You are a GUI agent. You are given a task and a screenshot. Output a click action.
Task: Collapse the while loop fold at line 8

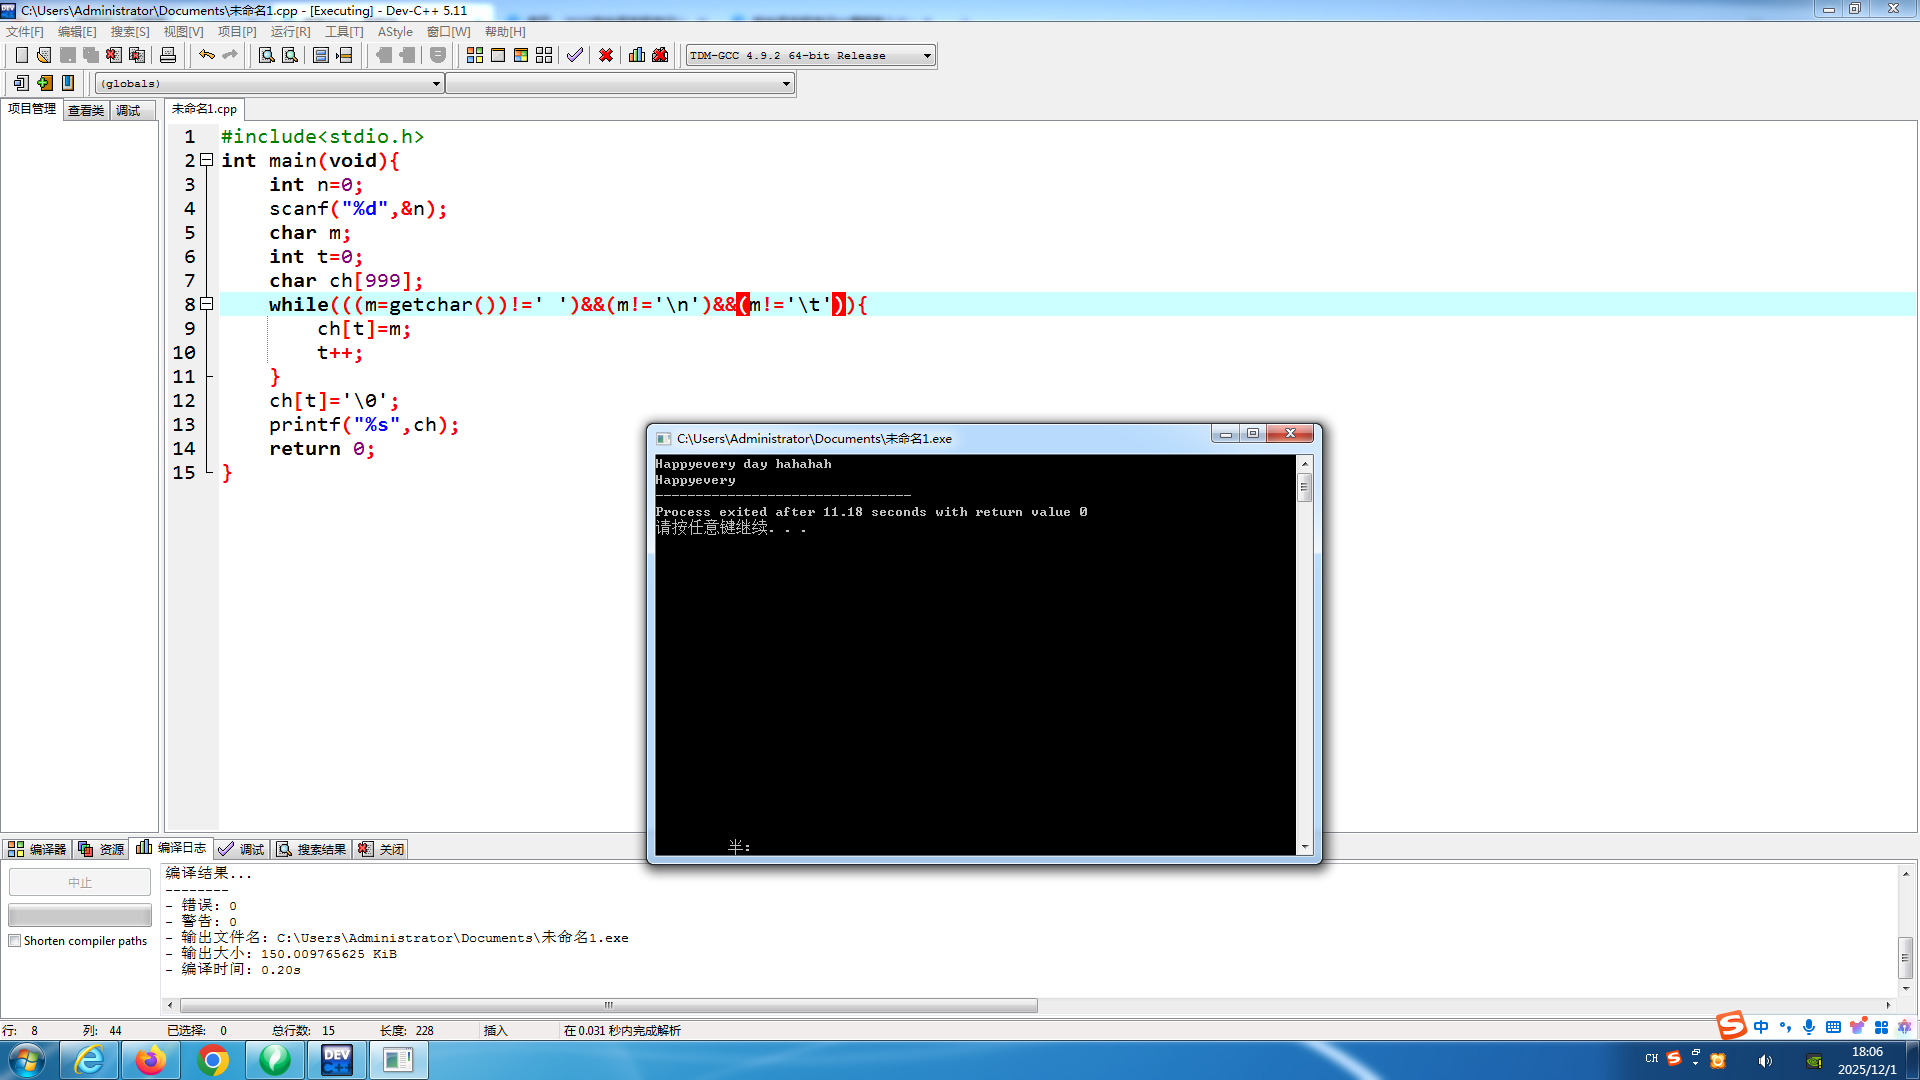[207, 304]
